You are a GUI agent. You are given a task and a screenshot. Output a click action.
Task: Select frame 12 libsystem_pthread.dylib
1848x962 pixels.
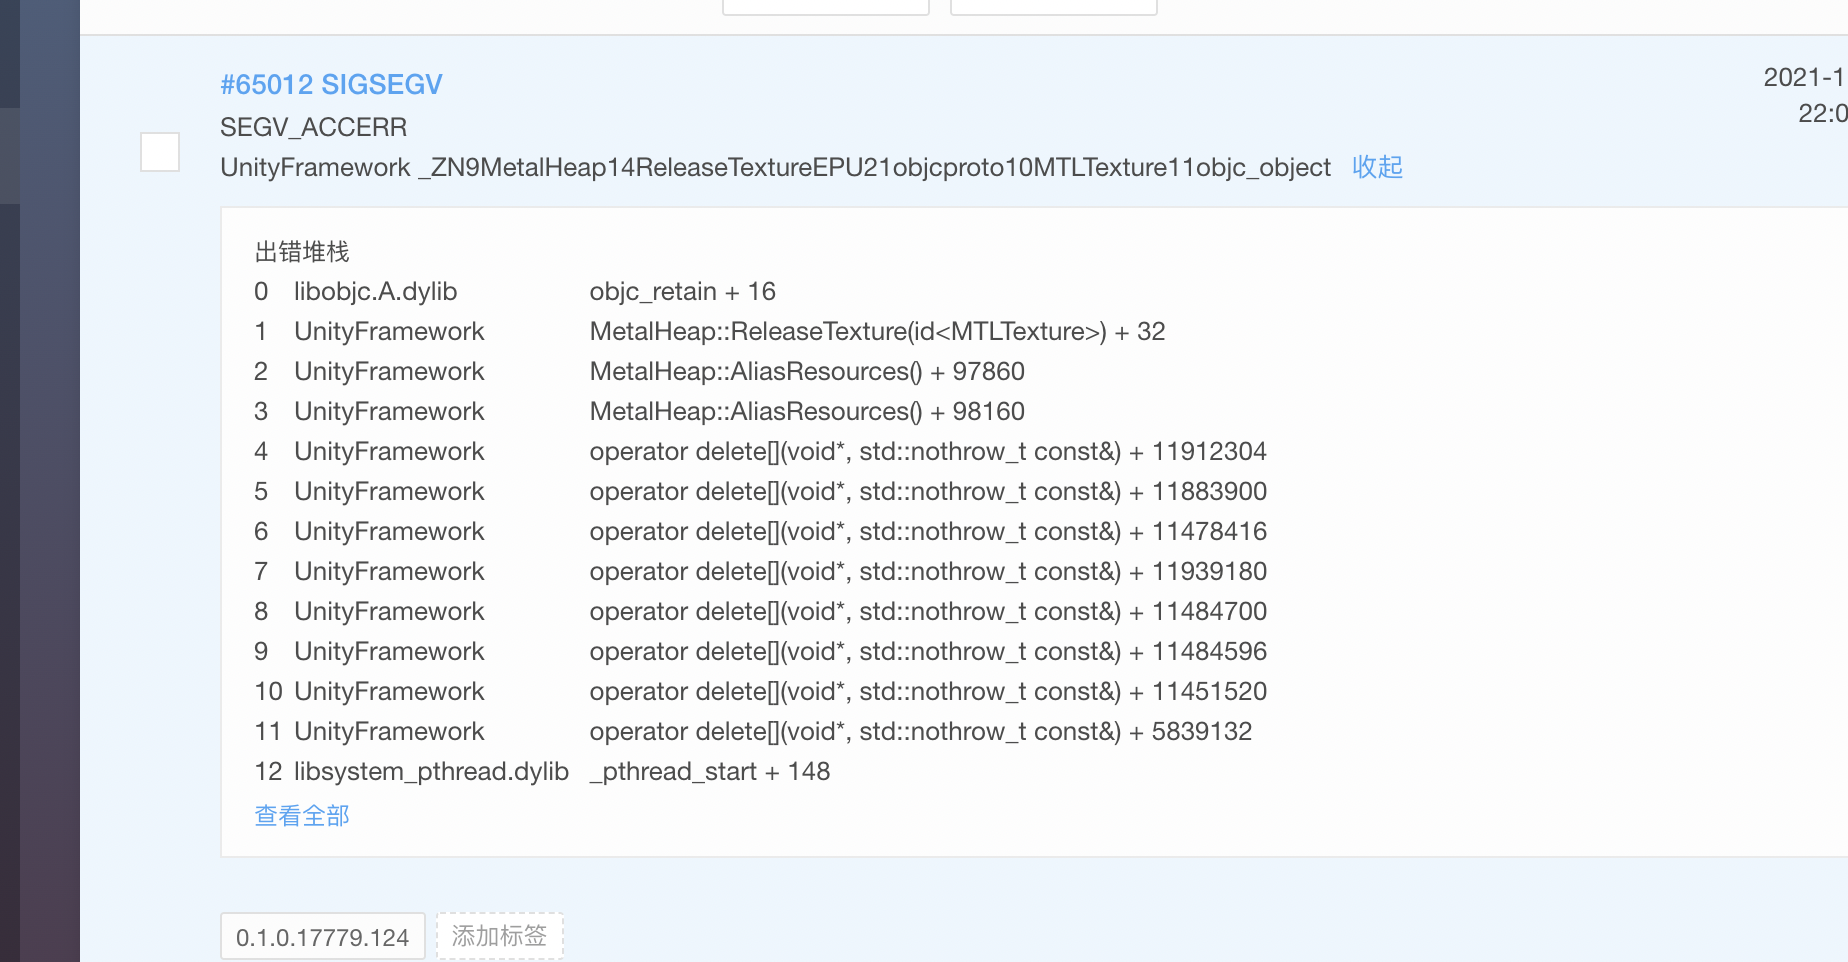pos(430,771)
